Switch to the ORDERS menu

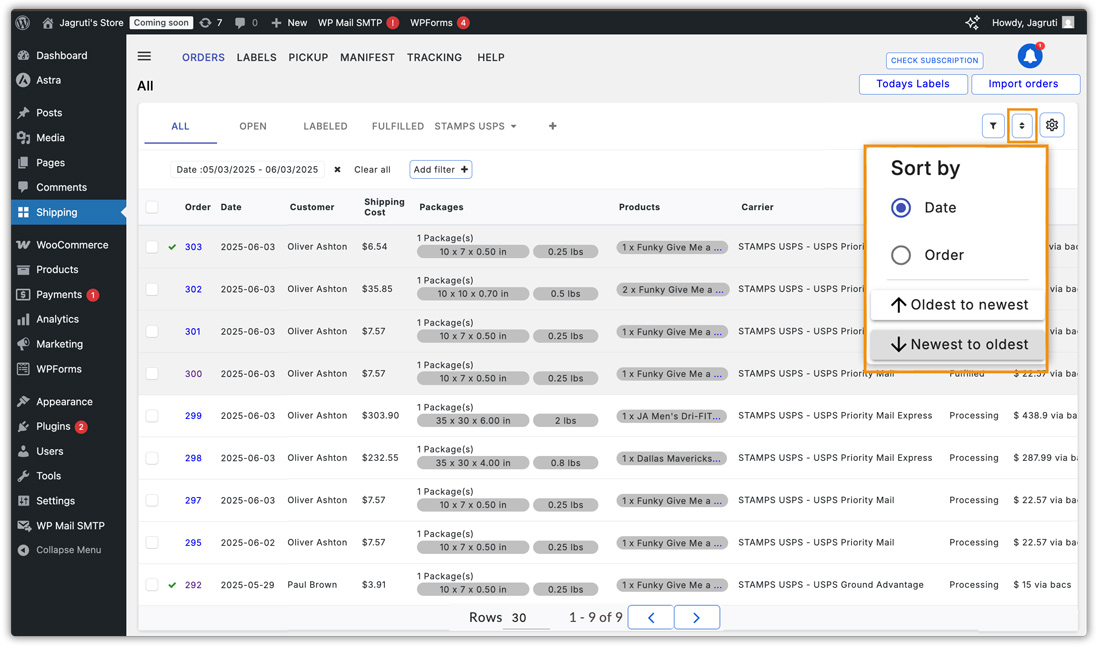pyautogui.click(x=203, y=58)
